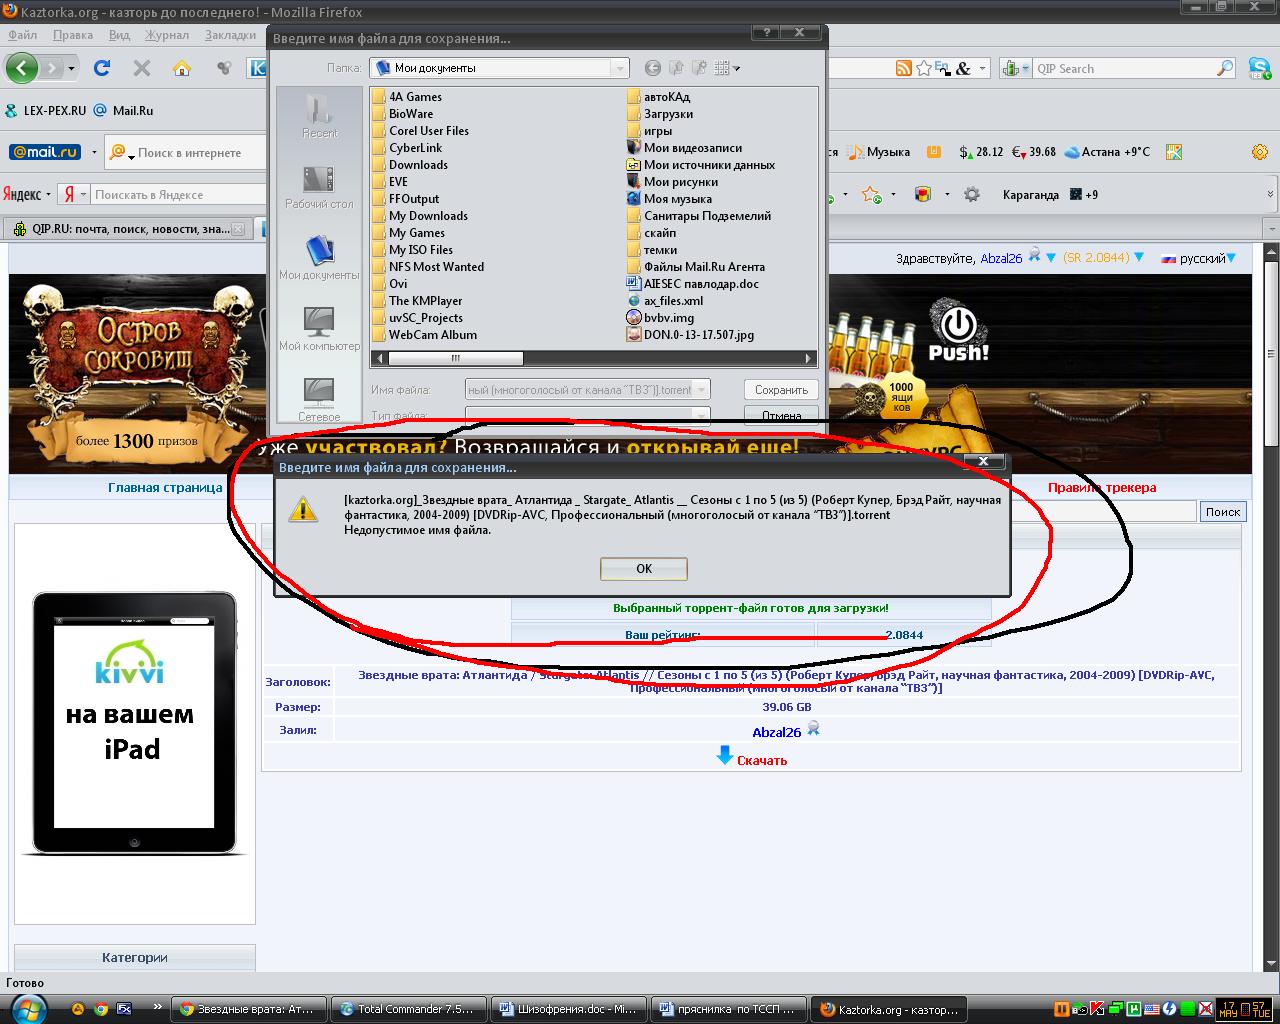1280x1024 pixels.
Task: Switch to Шизофрения.doc taskbar button
Action: pyautogui.click(x=569, y=1009)
